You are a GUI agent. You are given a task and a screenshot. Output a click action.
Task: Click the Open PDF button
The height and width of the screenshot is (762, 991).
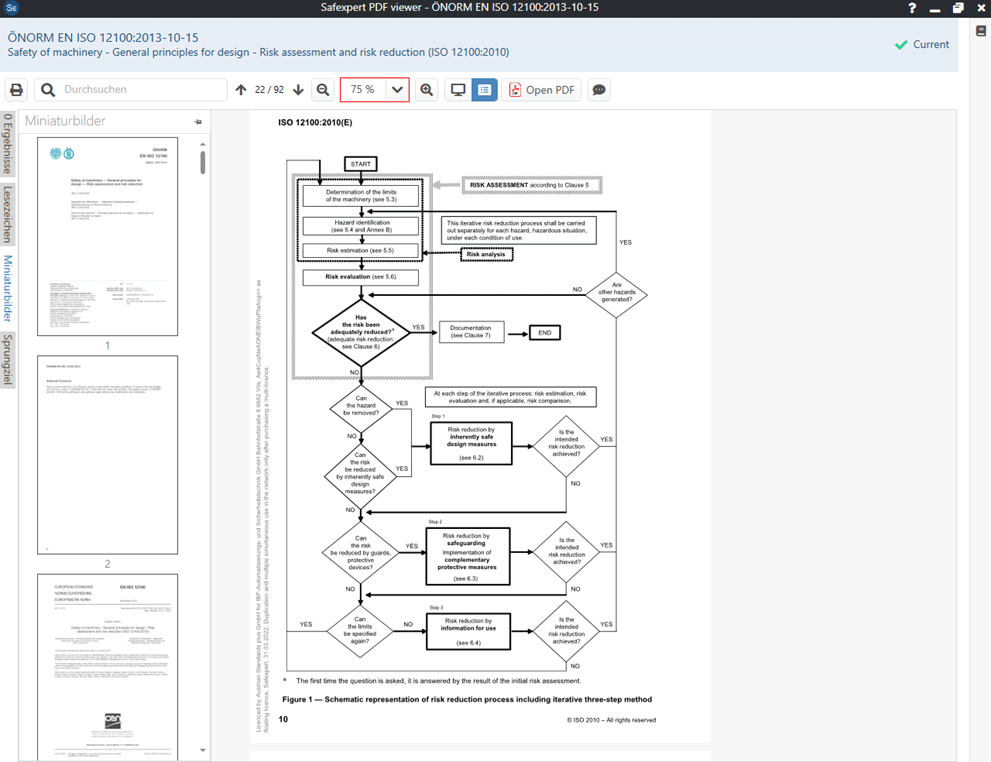click(x=542, y=90)
